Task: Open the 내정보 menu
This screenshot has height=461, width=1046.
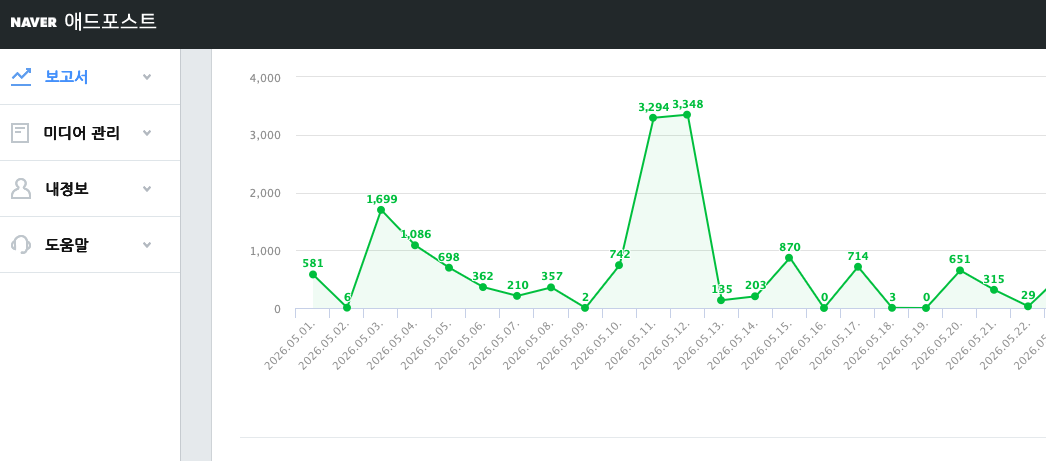Action: click(90, 189)
